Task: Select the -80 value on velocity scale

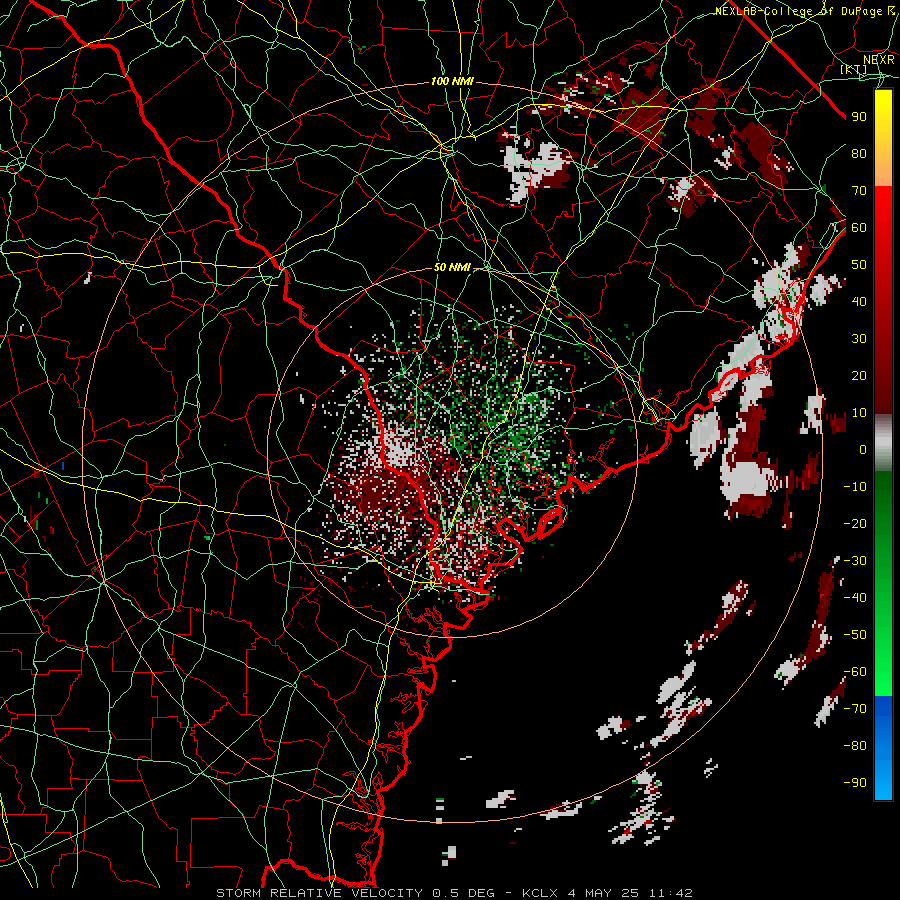Action: point(855,746)
